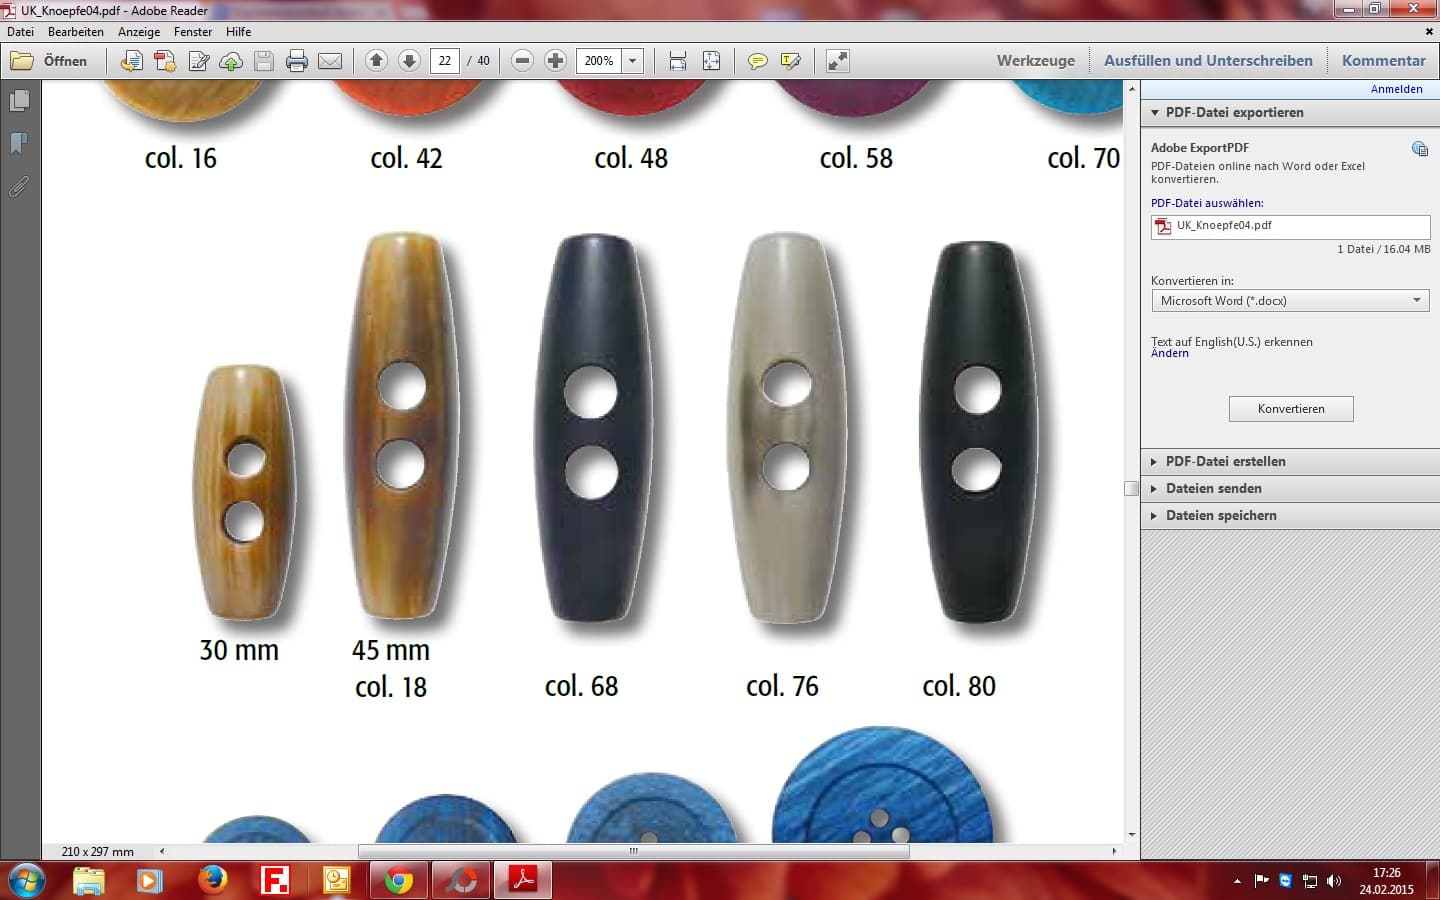Click the Anmelden link
This screenshot has width=1440, height=900.
[x=1396, y=89]
